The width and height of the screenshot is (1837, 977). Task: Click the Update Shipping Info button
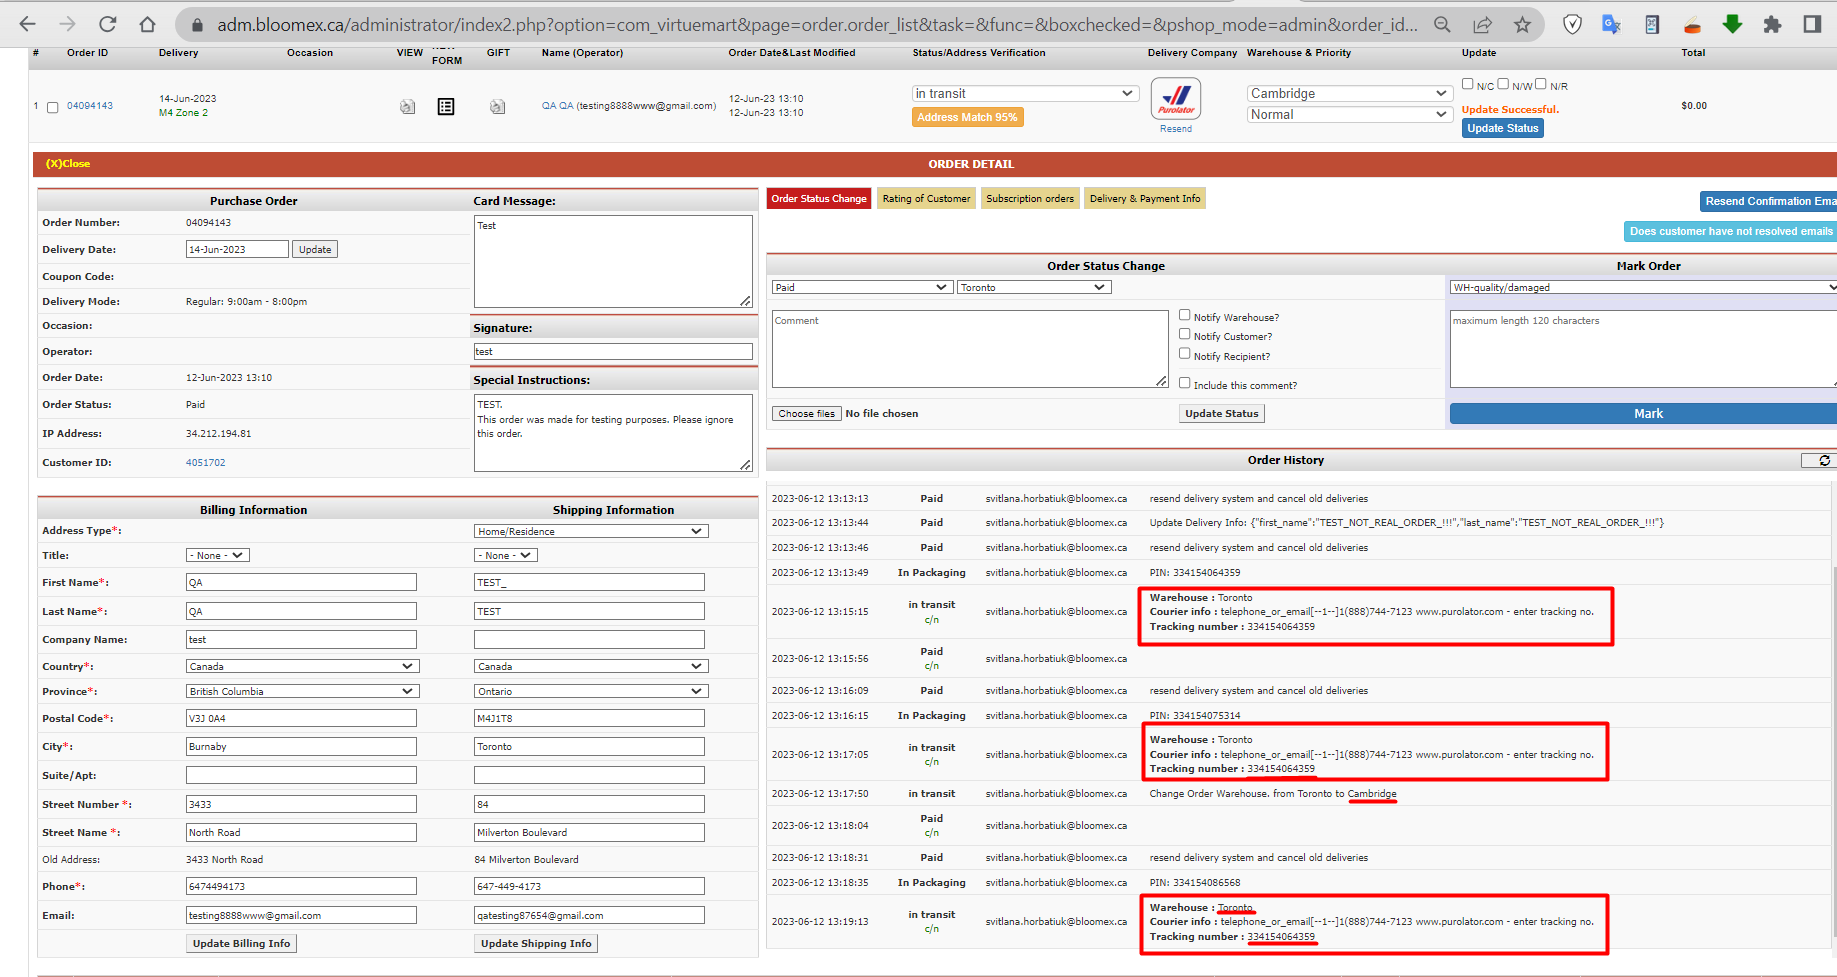tap(536, 943)
